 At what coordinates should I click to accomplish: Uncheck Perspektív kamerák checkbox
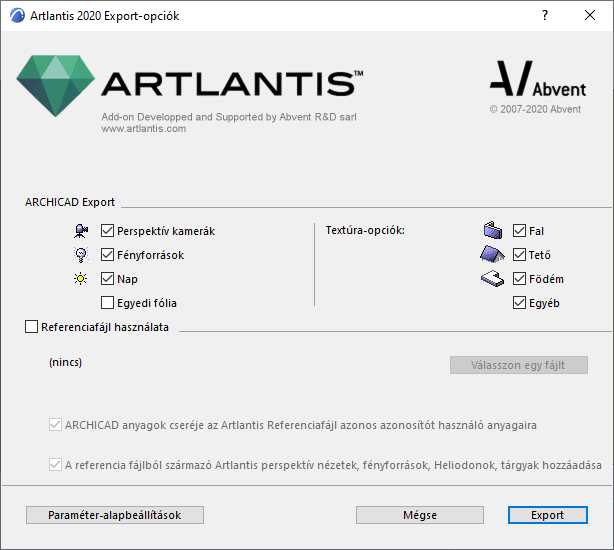(x=107, y=231)
